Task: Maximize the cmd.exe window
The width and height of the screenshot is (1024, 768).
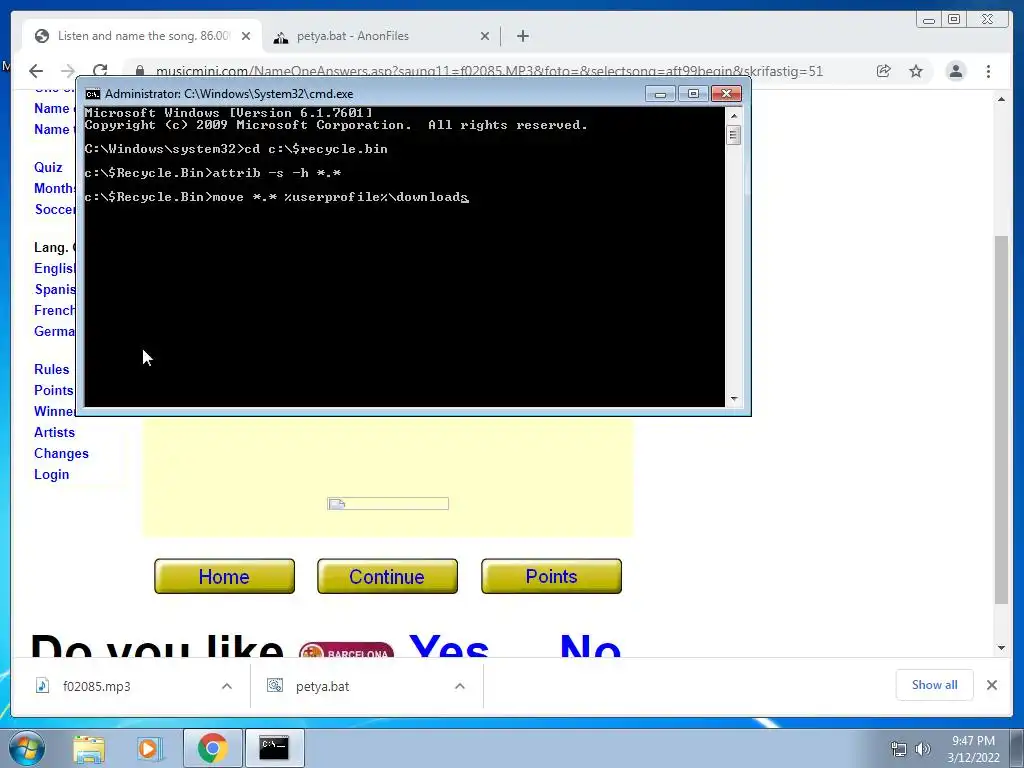Action: [693, 94]
